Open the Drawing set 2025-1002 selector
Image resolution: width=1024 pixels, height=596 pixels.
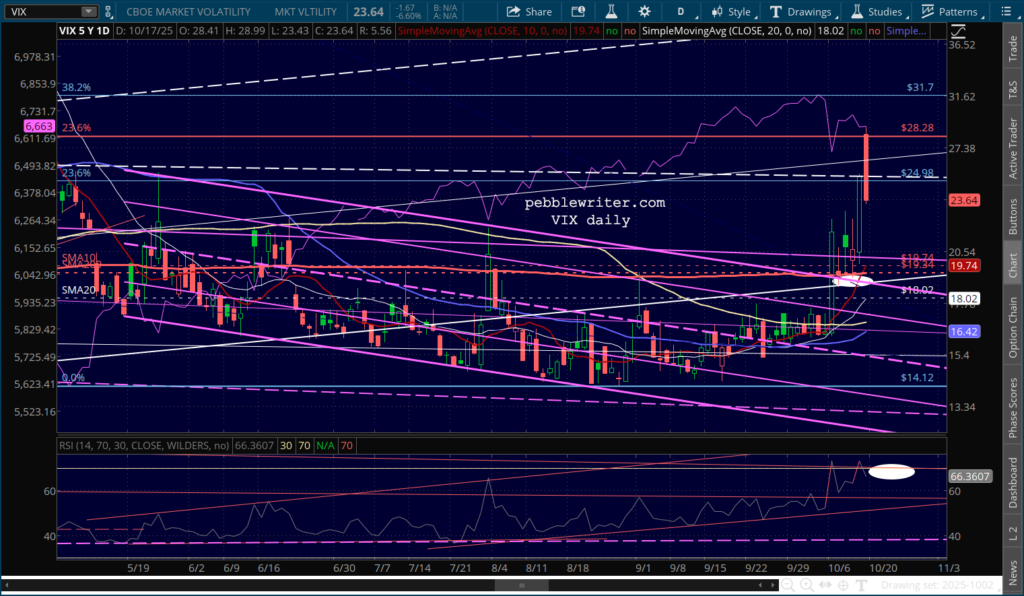tap(940, 585)
